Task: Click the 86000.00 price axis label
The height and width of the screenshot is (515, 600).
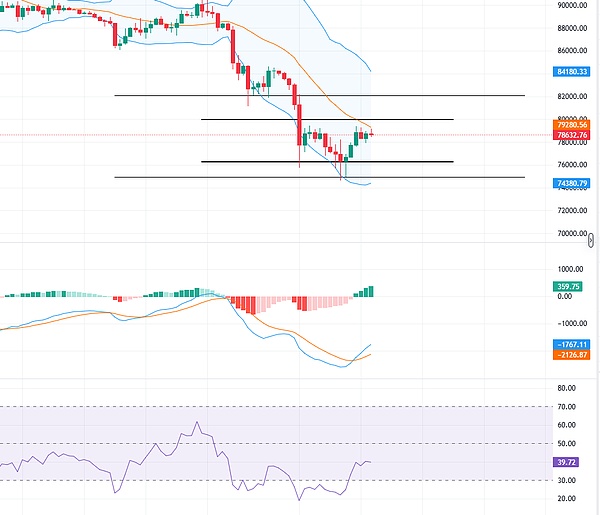Action: coord(571,50)
